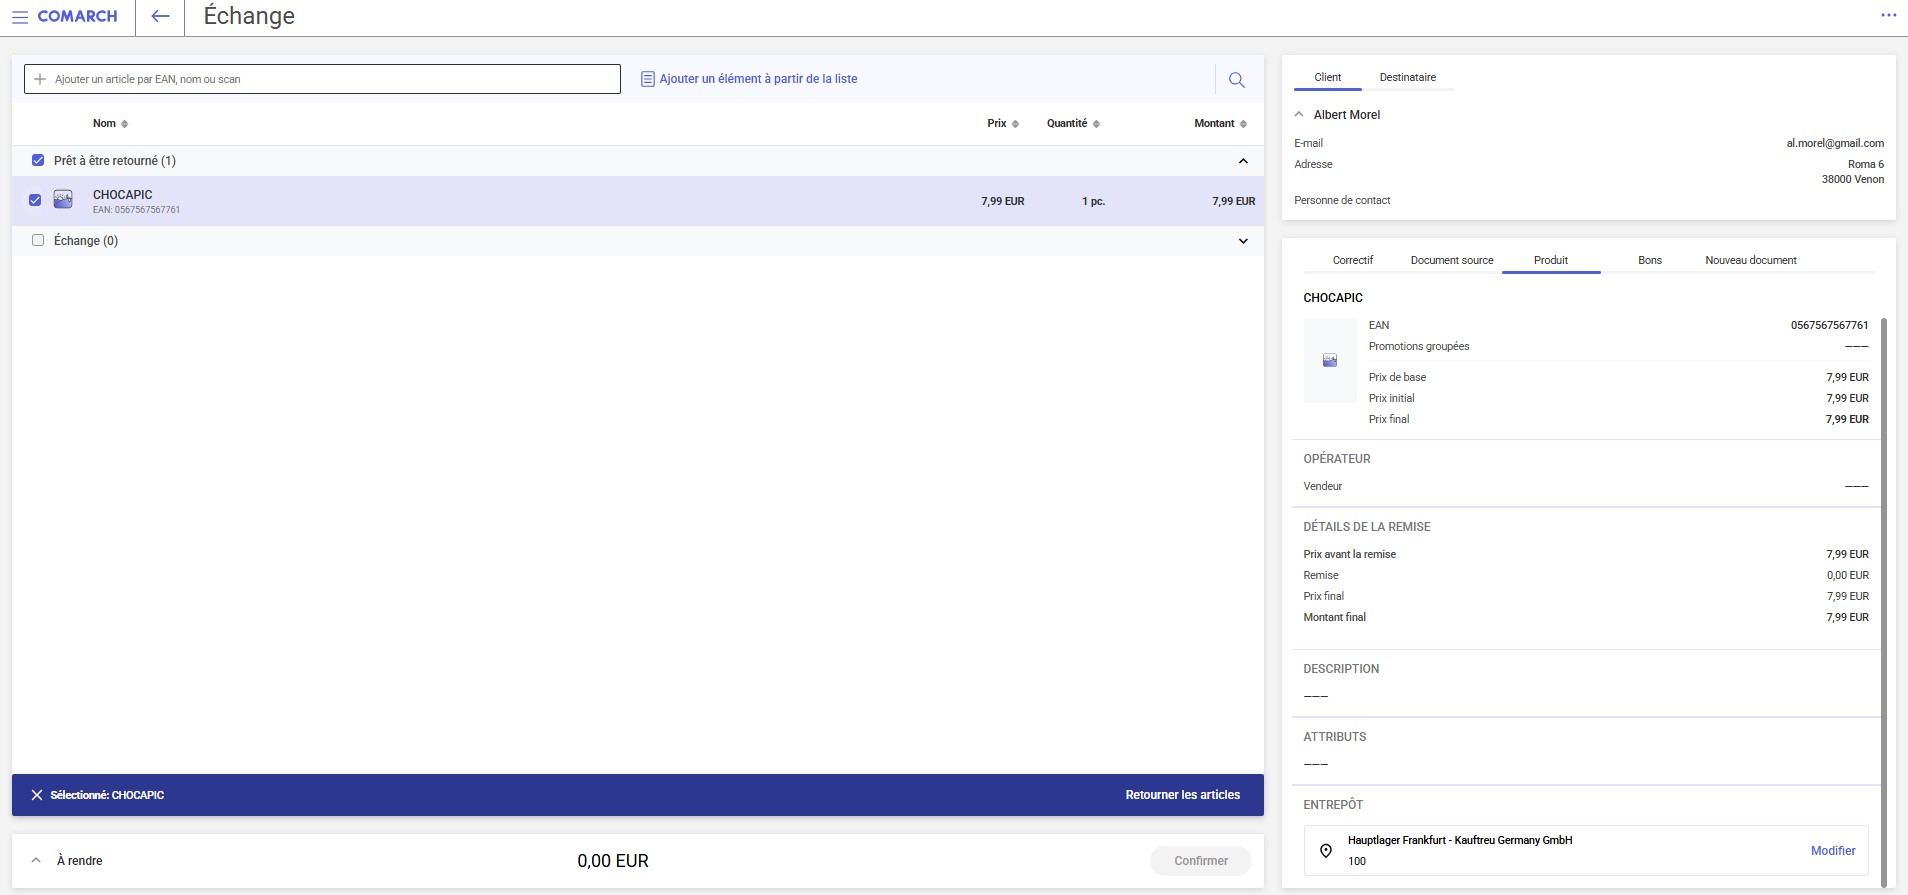
Task: Collapse the Albert Morel client details
Action: point(1299,115)
